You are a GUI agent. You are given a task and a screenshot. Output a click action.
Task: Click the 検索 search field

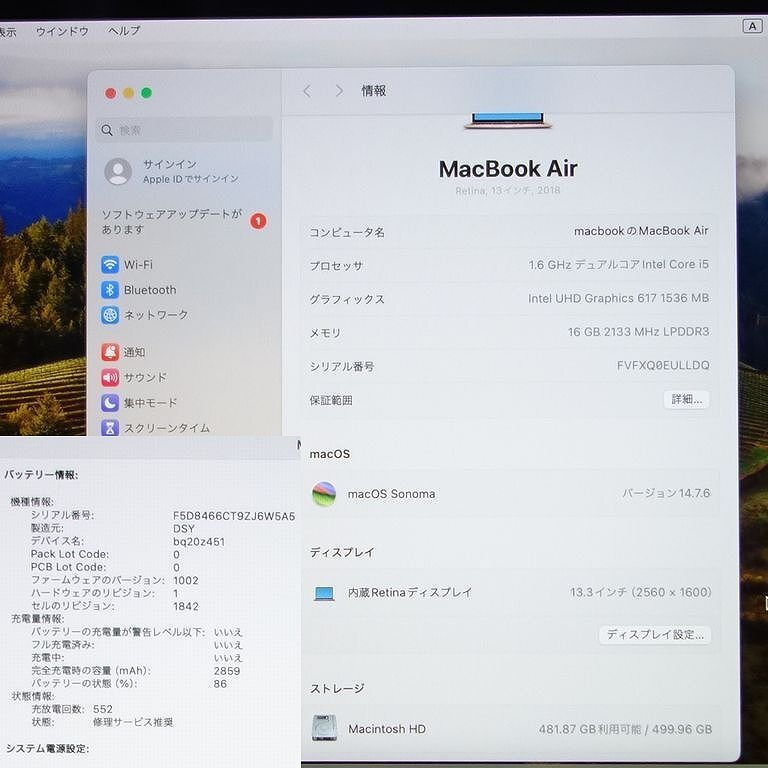[x=184, y=129]
